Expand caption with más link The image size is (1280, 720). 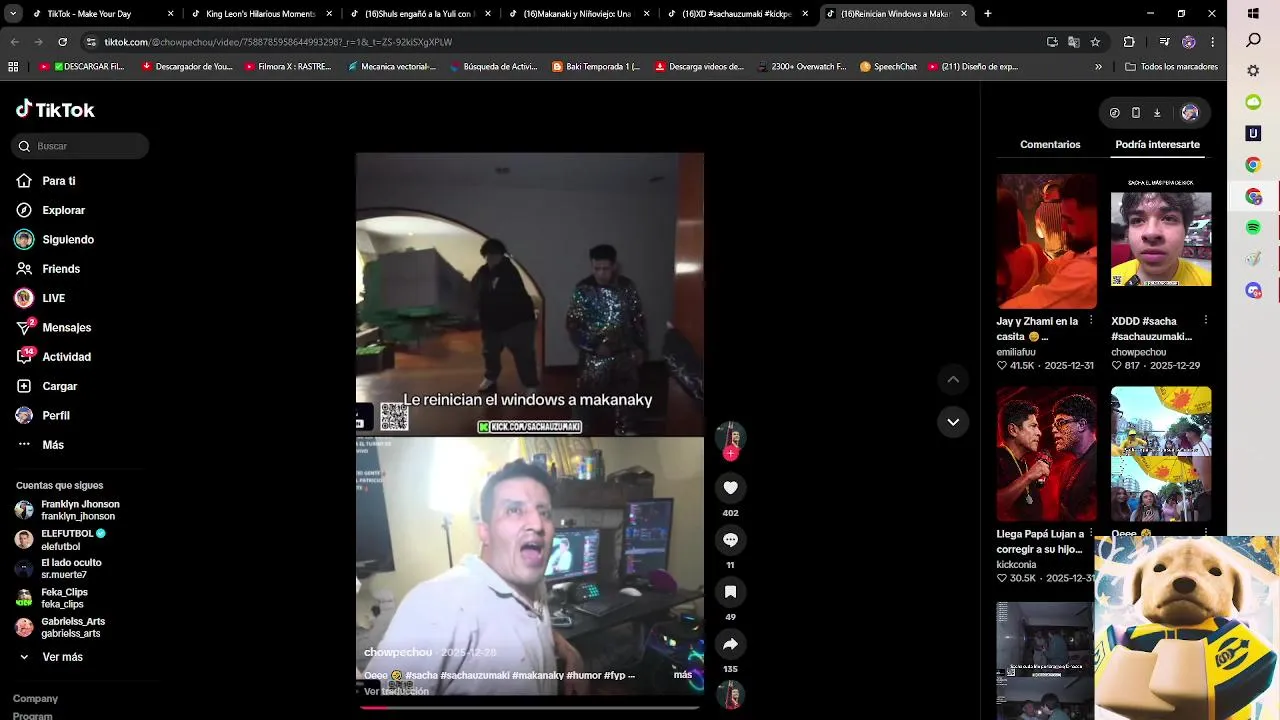[683, 675]
